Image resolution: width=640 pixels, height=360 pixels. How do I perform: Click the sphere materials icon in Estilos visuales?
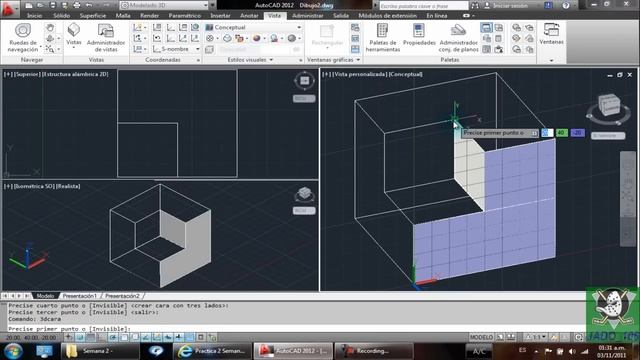tap(256, 38)
